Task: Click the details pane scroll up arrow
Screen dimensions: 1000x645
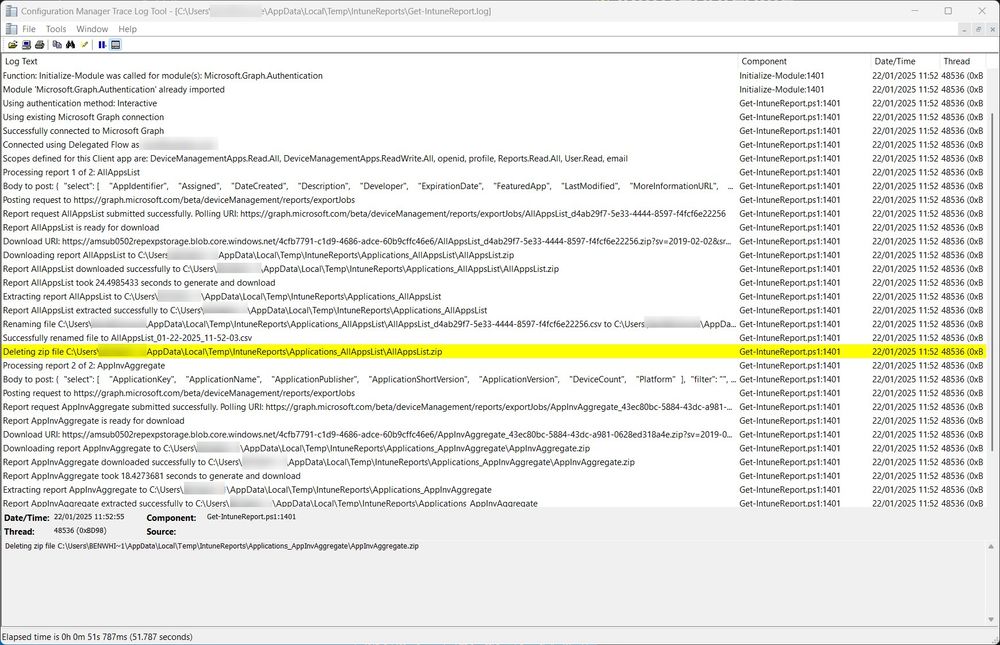Action: [x=990, y=547]
